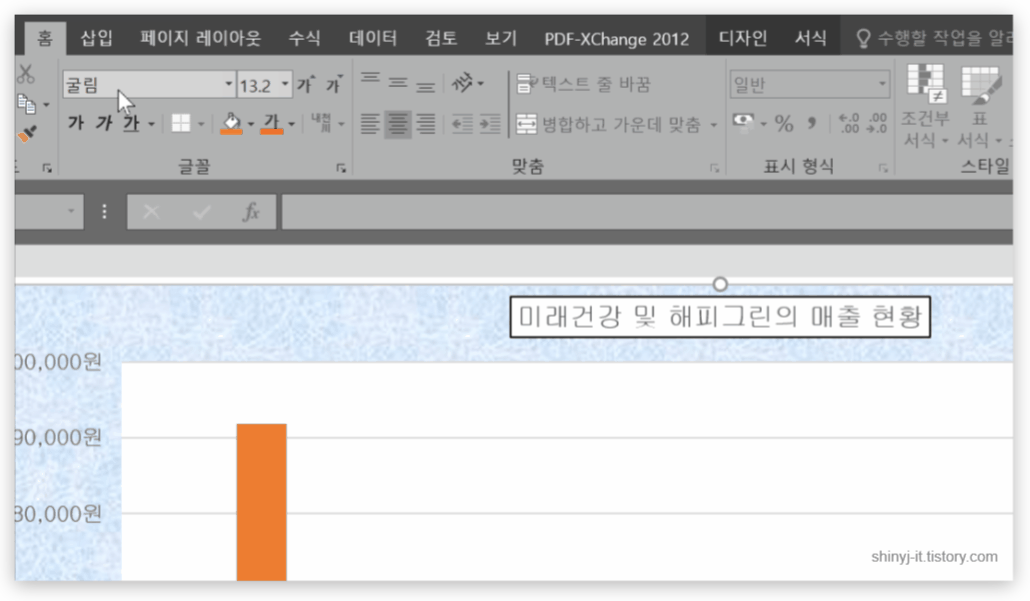Click the formula bar confirm checkmark
This screenshot has width=1030, height=601.
pos(202,212)
